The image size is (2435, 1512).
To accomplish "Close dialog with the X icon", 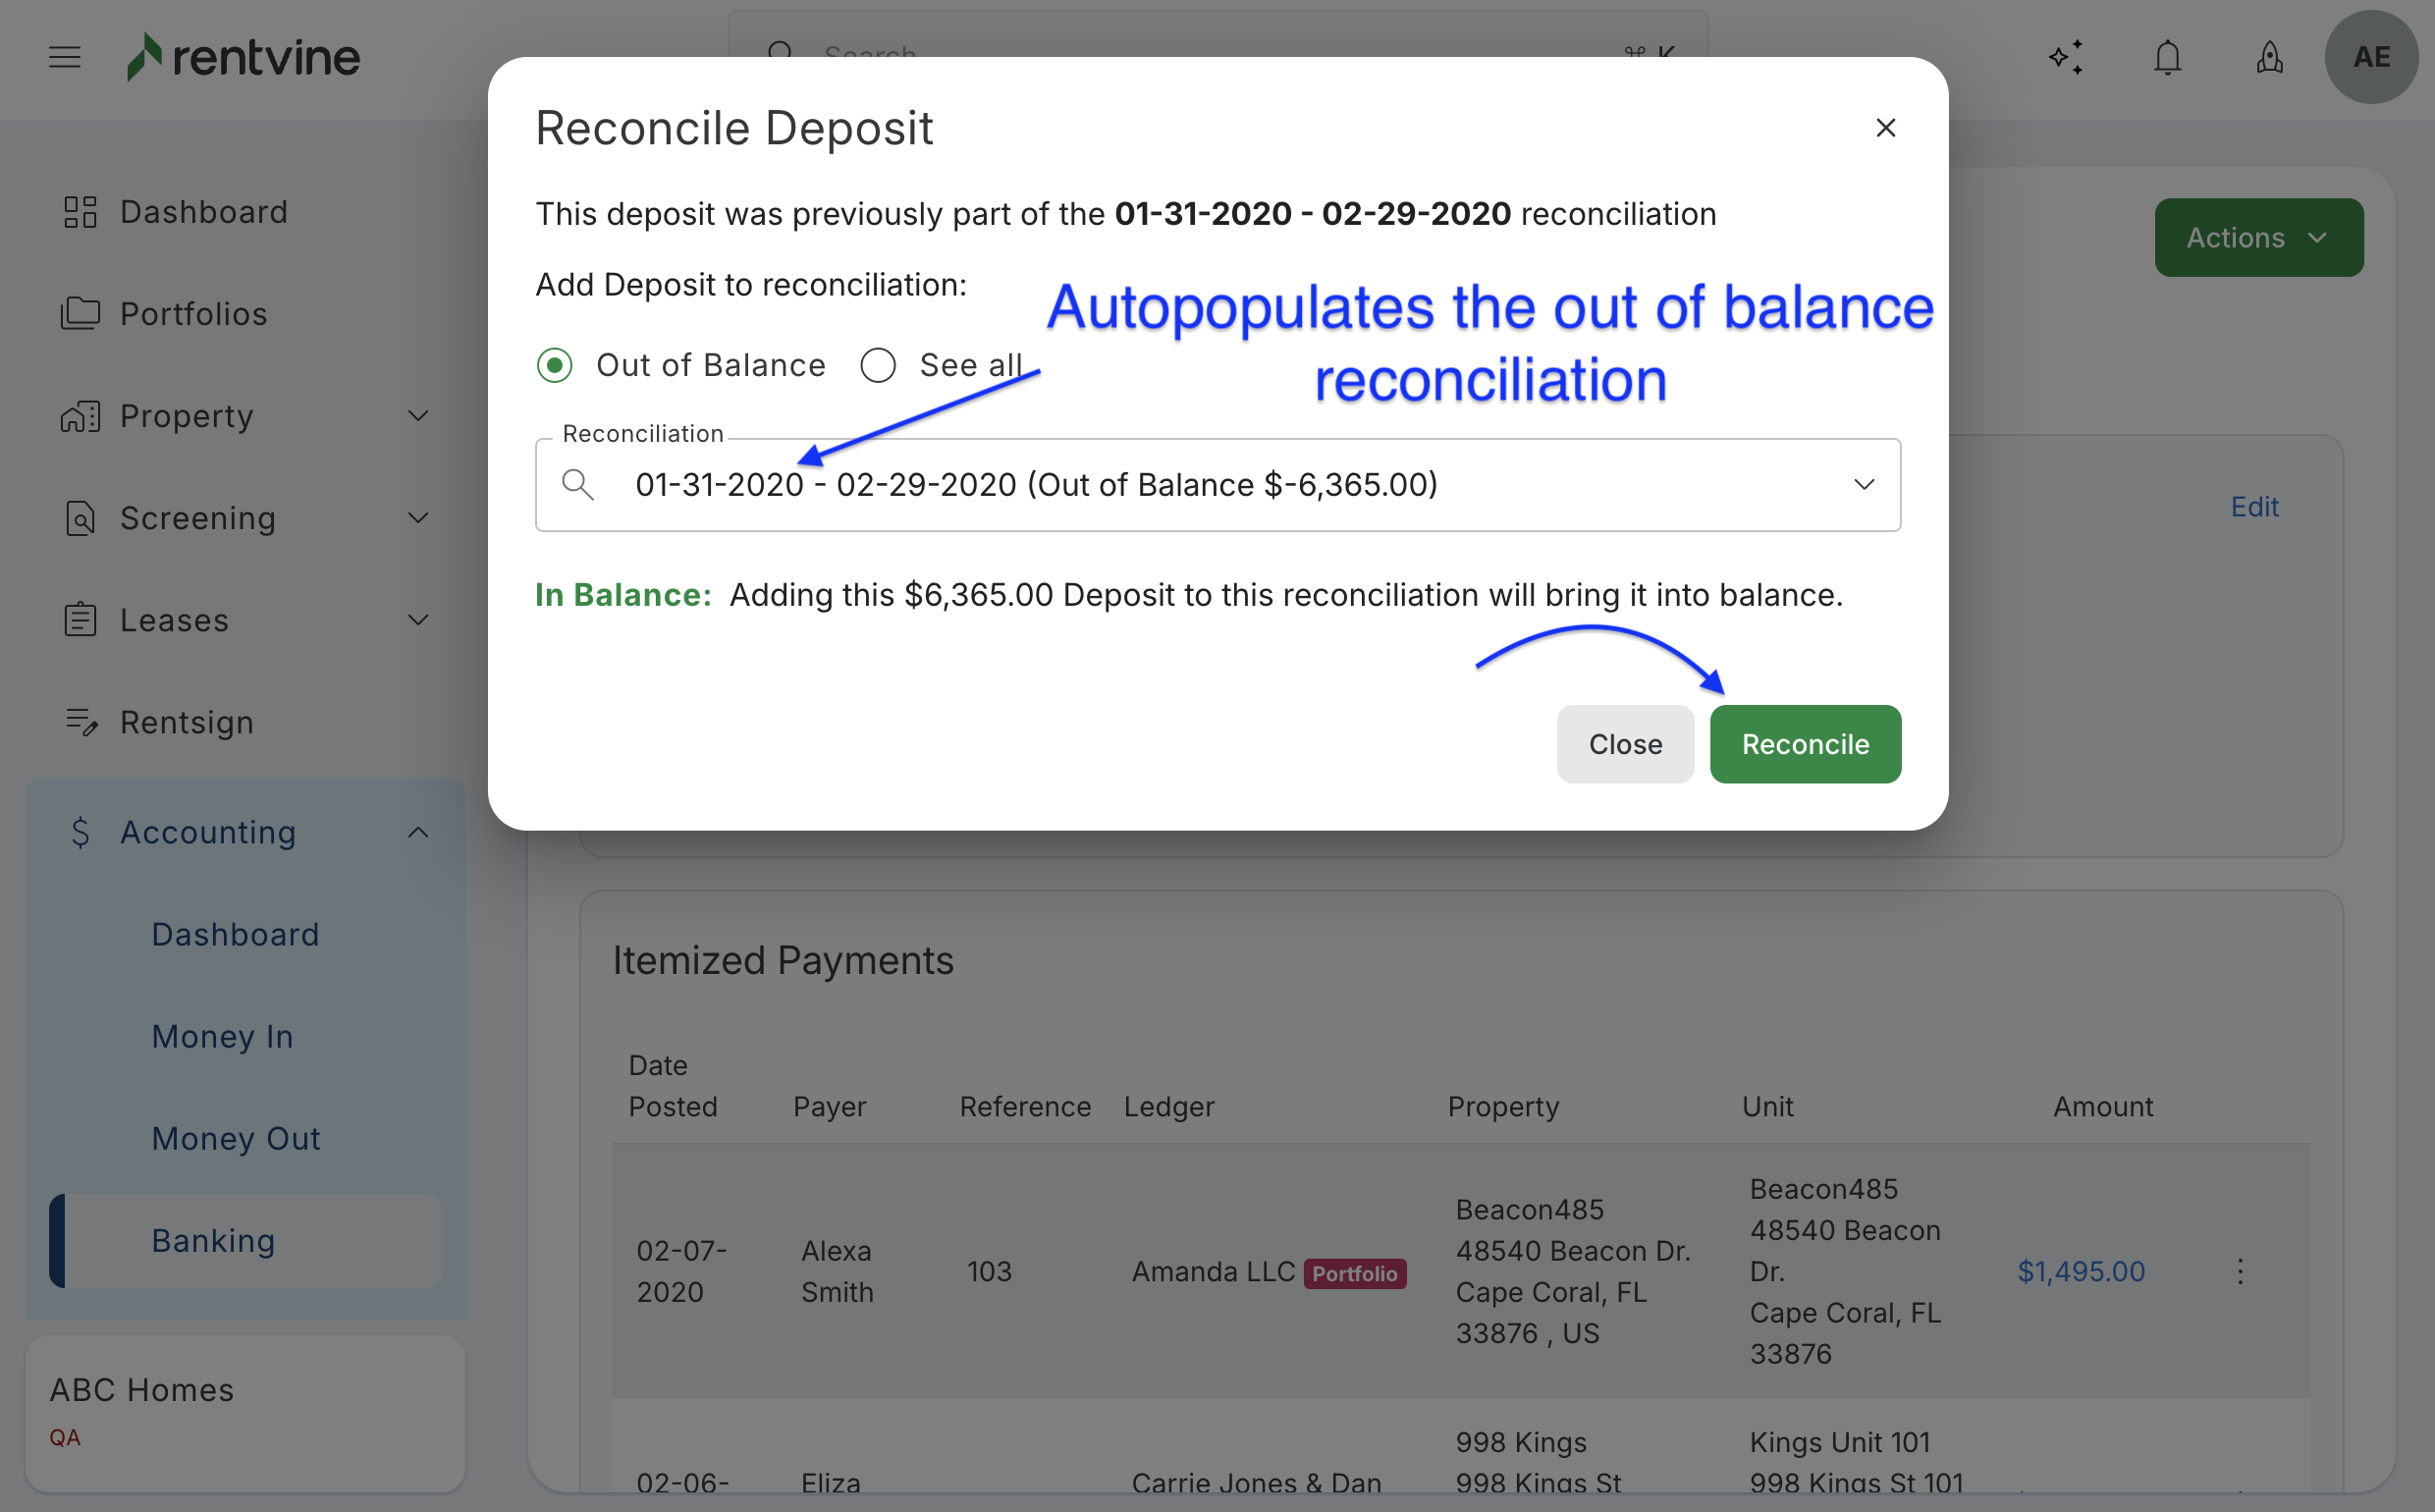I will click(x=1885, y=128).
